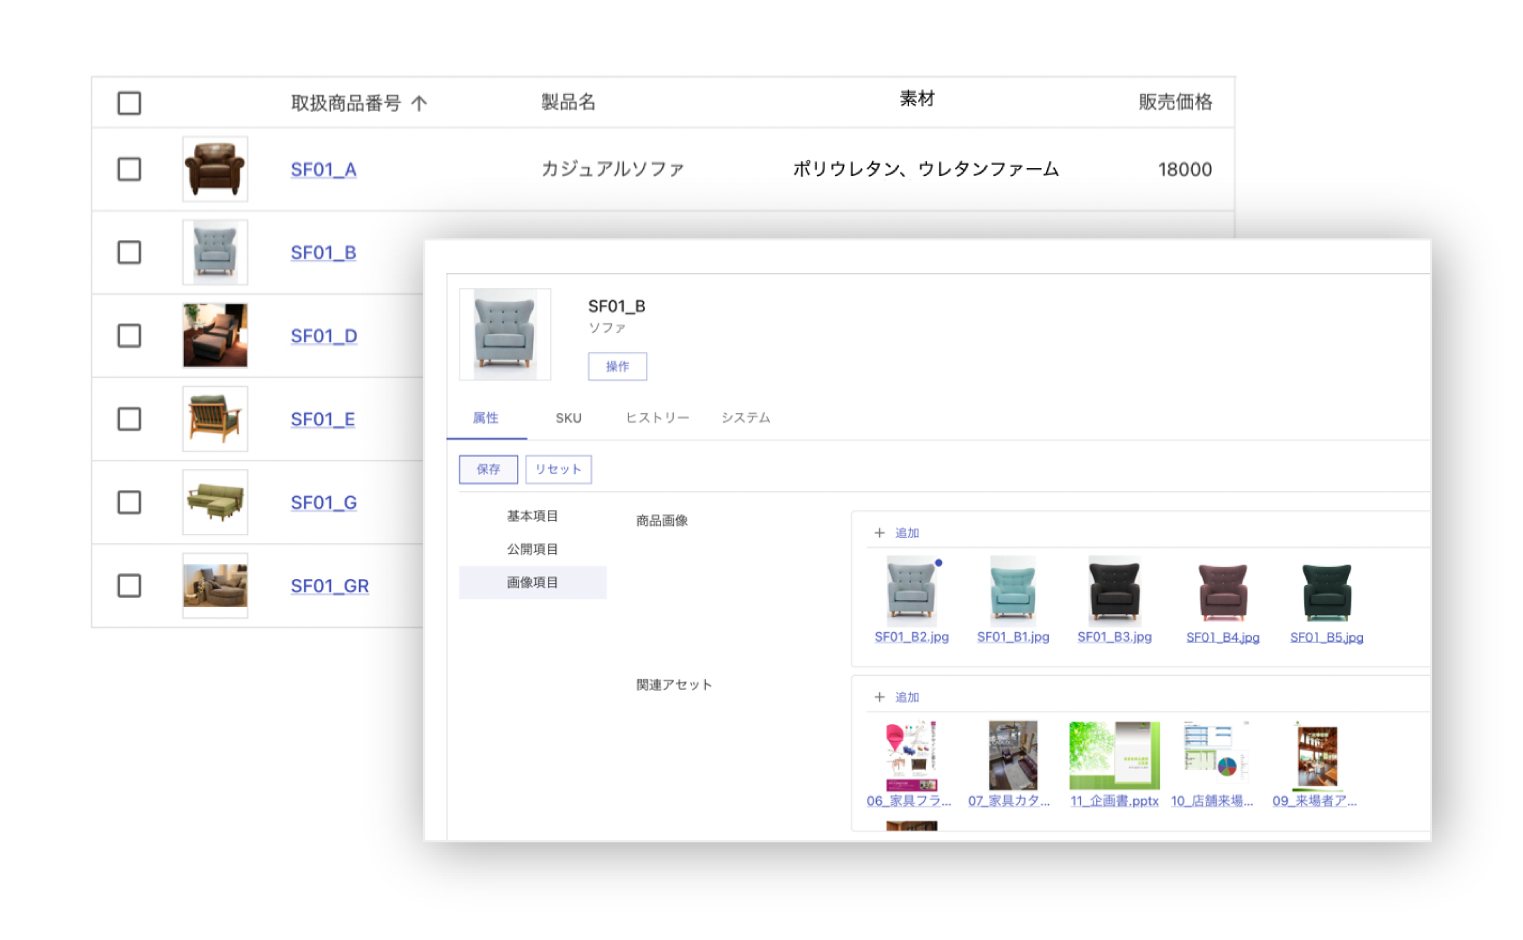Open the SF01_B3.jpg file name link

point(1114,637)
